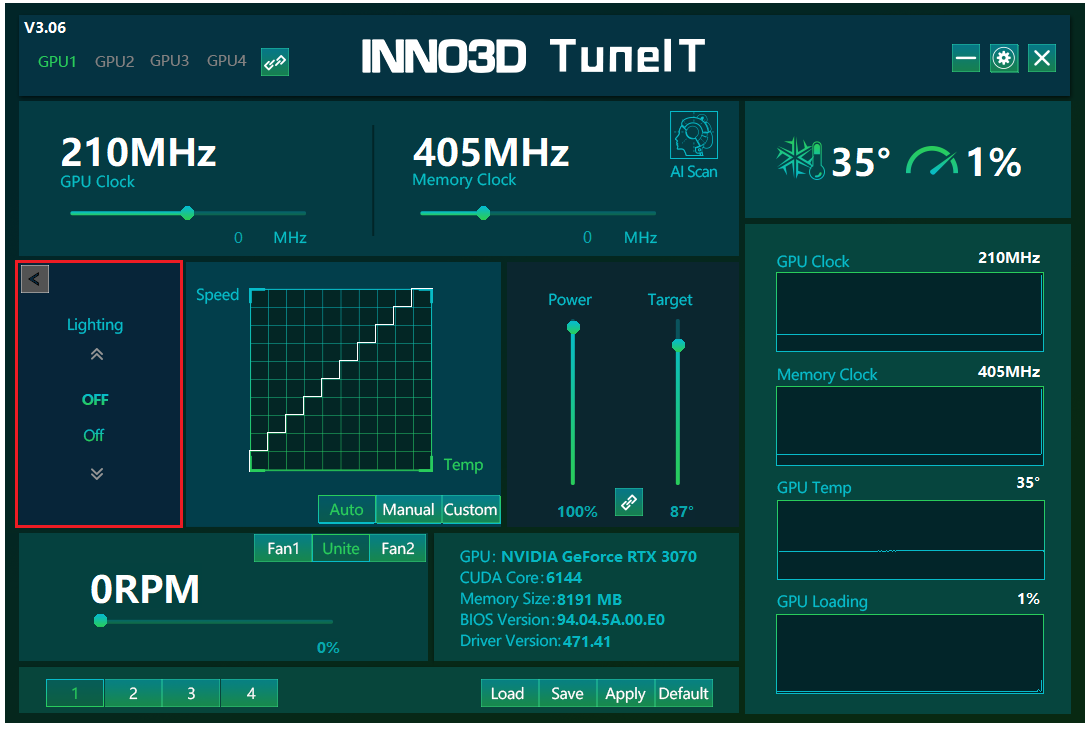Click the GPU sync link icon beside GPU4

coord(275,62)
